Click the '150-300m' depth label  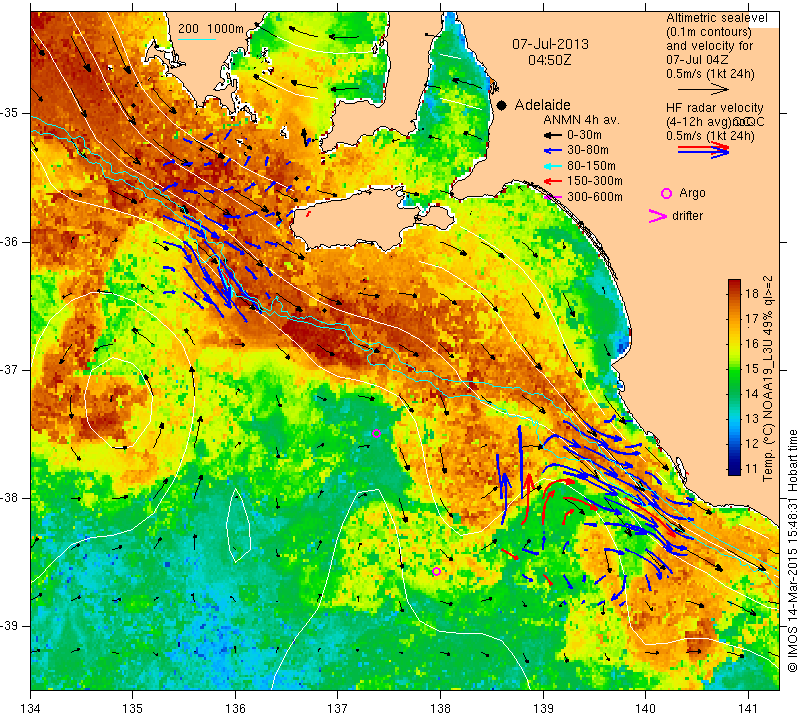[x=594, y=181]
